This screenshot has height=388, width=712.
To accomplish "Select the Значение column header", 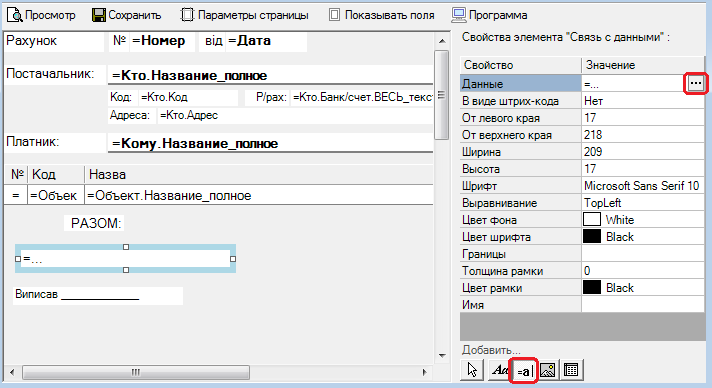I will tap(643, 65).
